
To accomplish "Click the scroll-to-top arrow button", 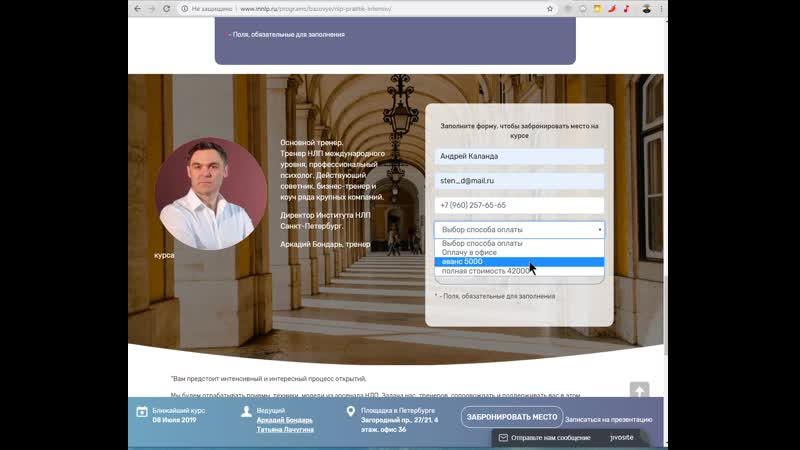I will [x=639, y=391].
